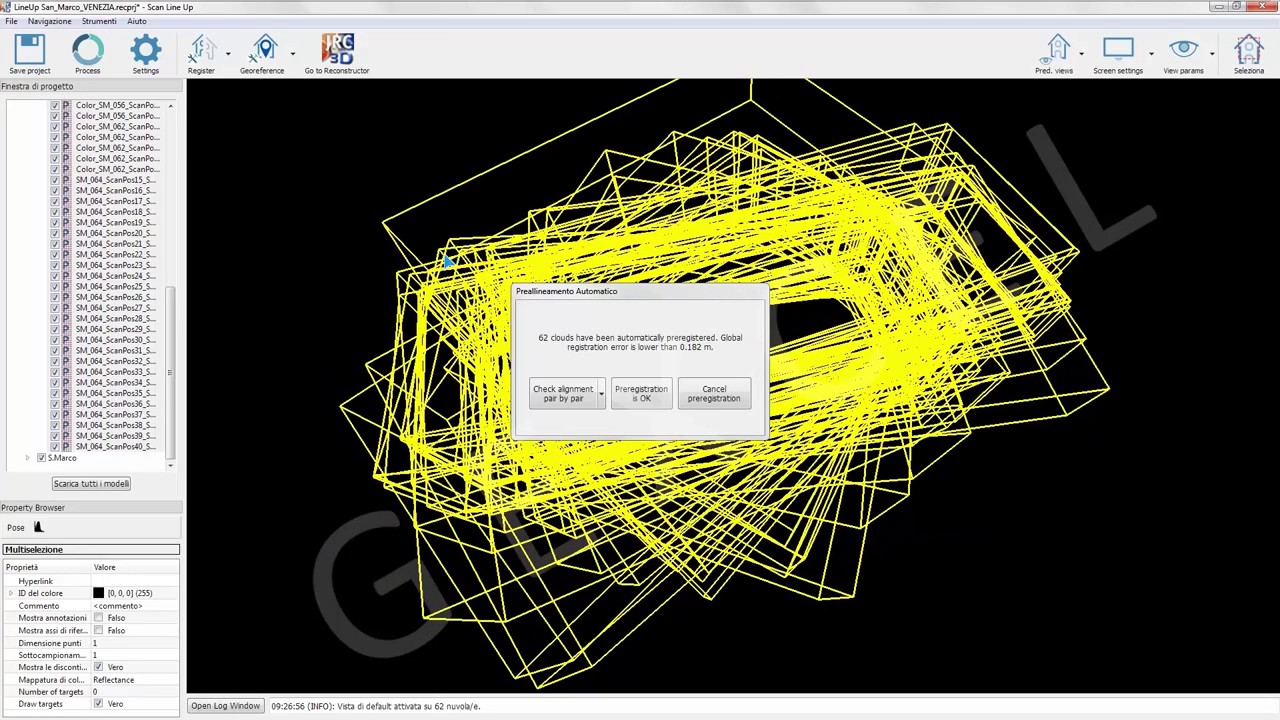Select the S.Marco tree item label
The image size is (1280, 720).
(62, 458)
